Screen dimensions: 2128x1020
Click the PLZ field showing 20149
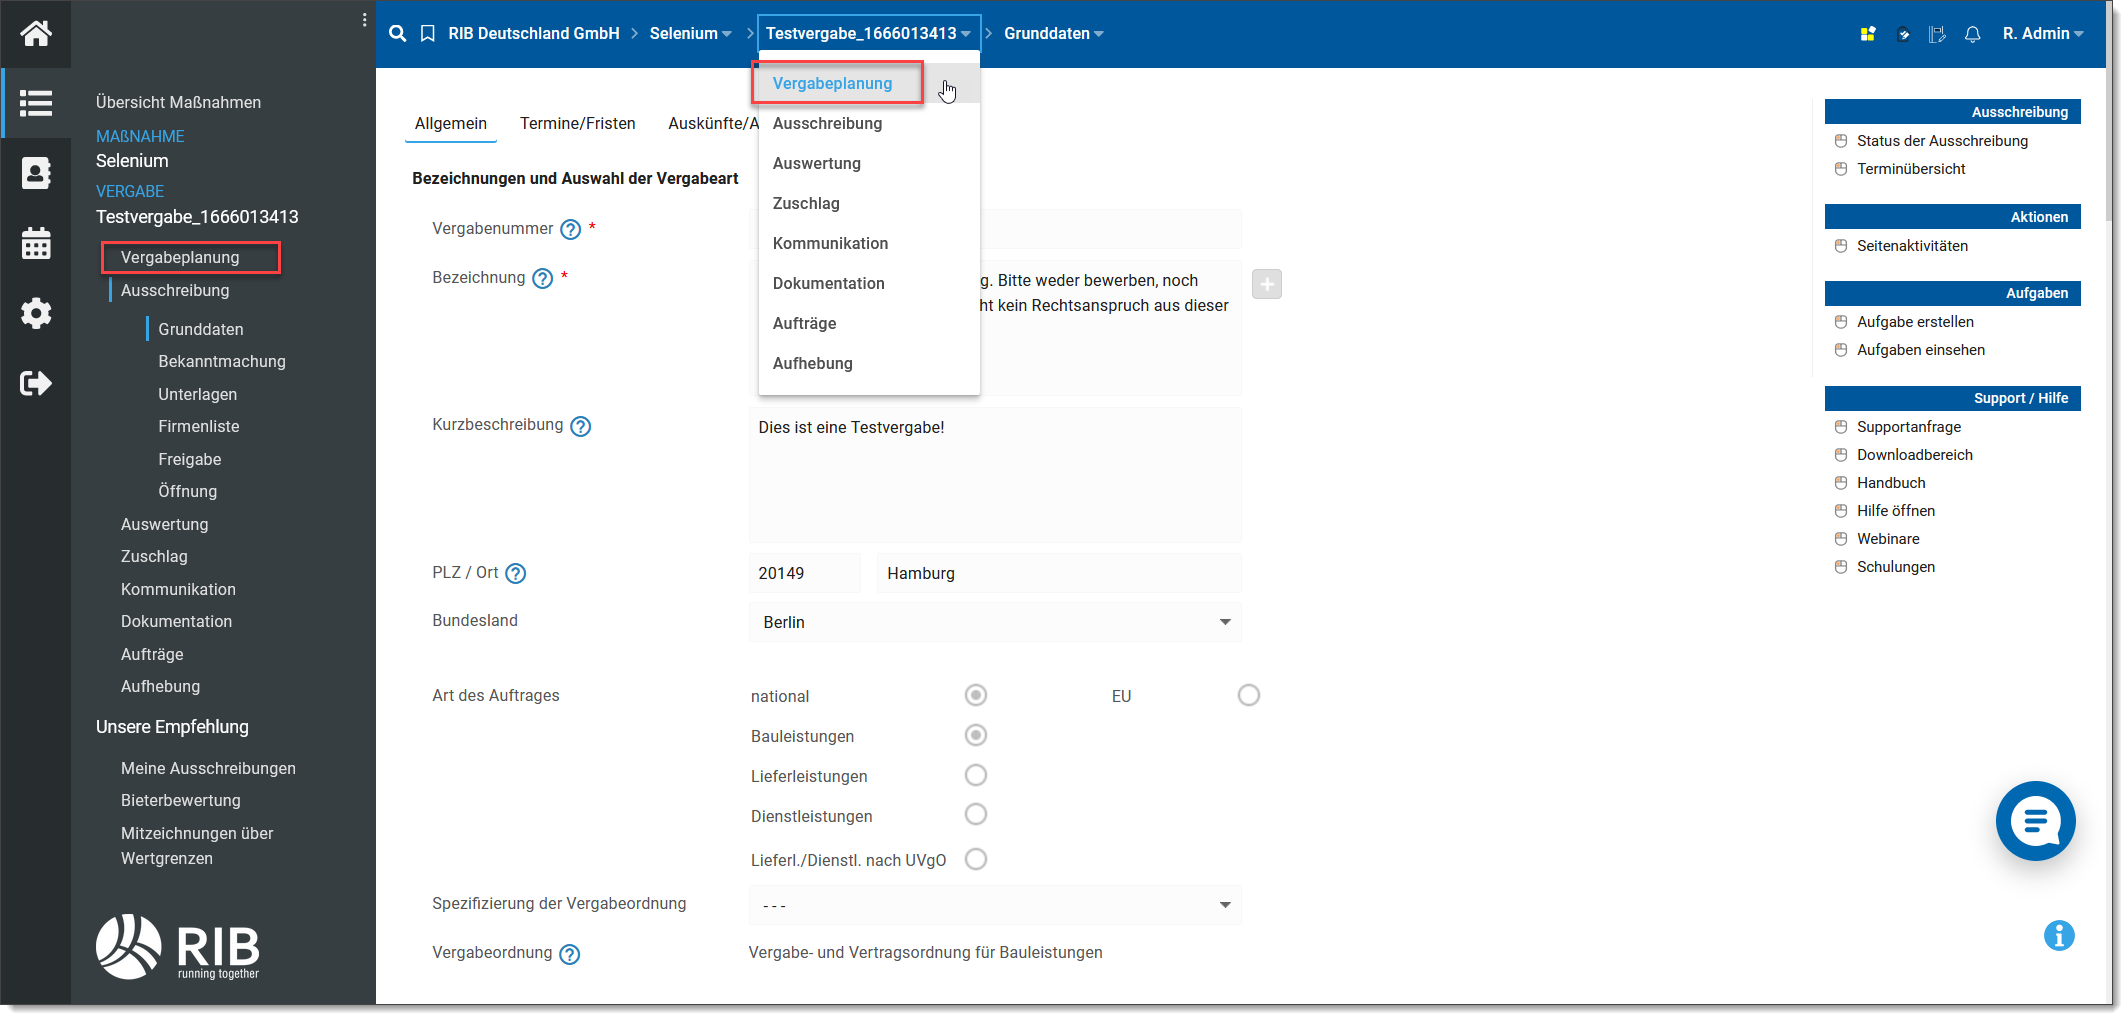pos(804,573)
